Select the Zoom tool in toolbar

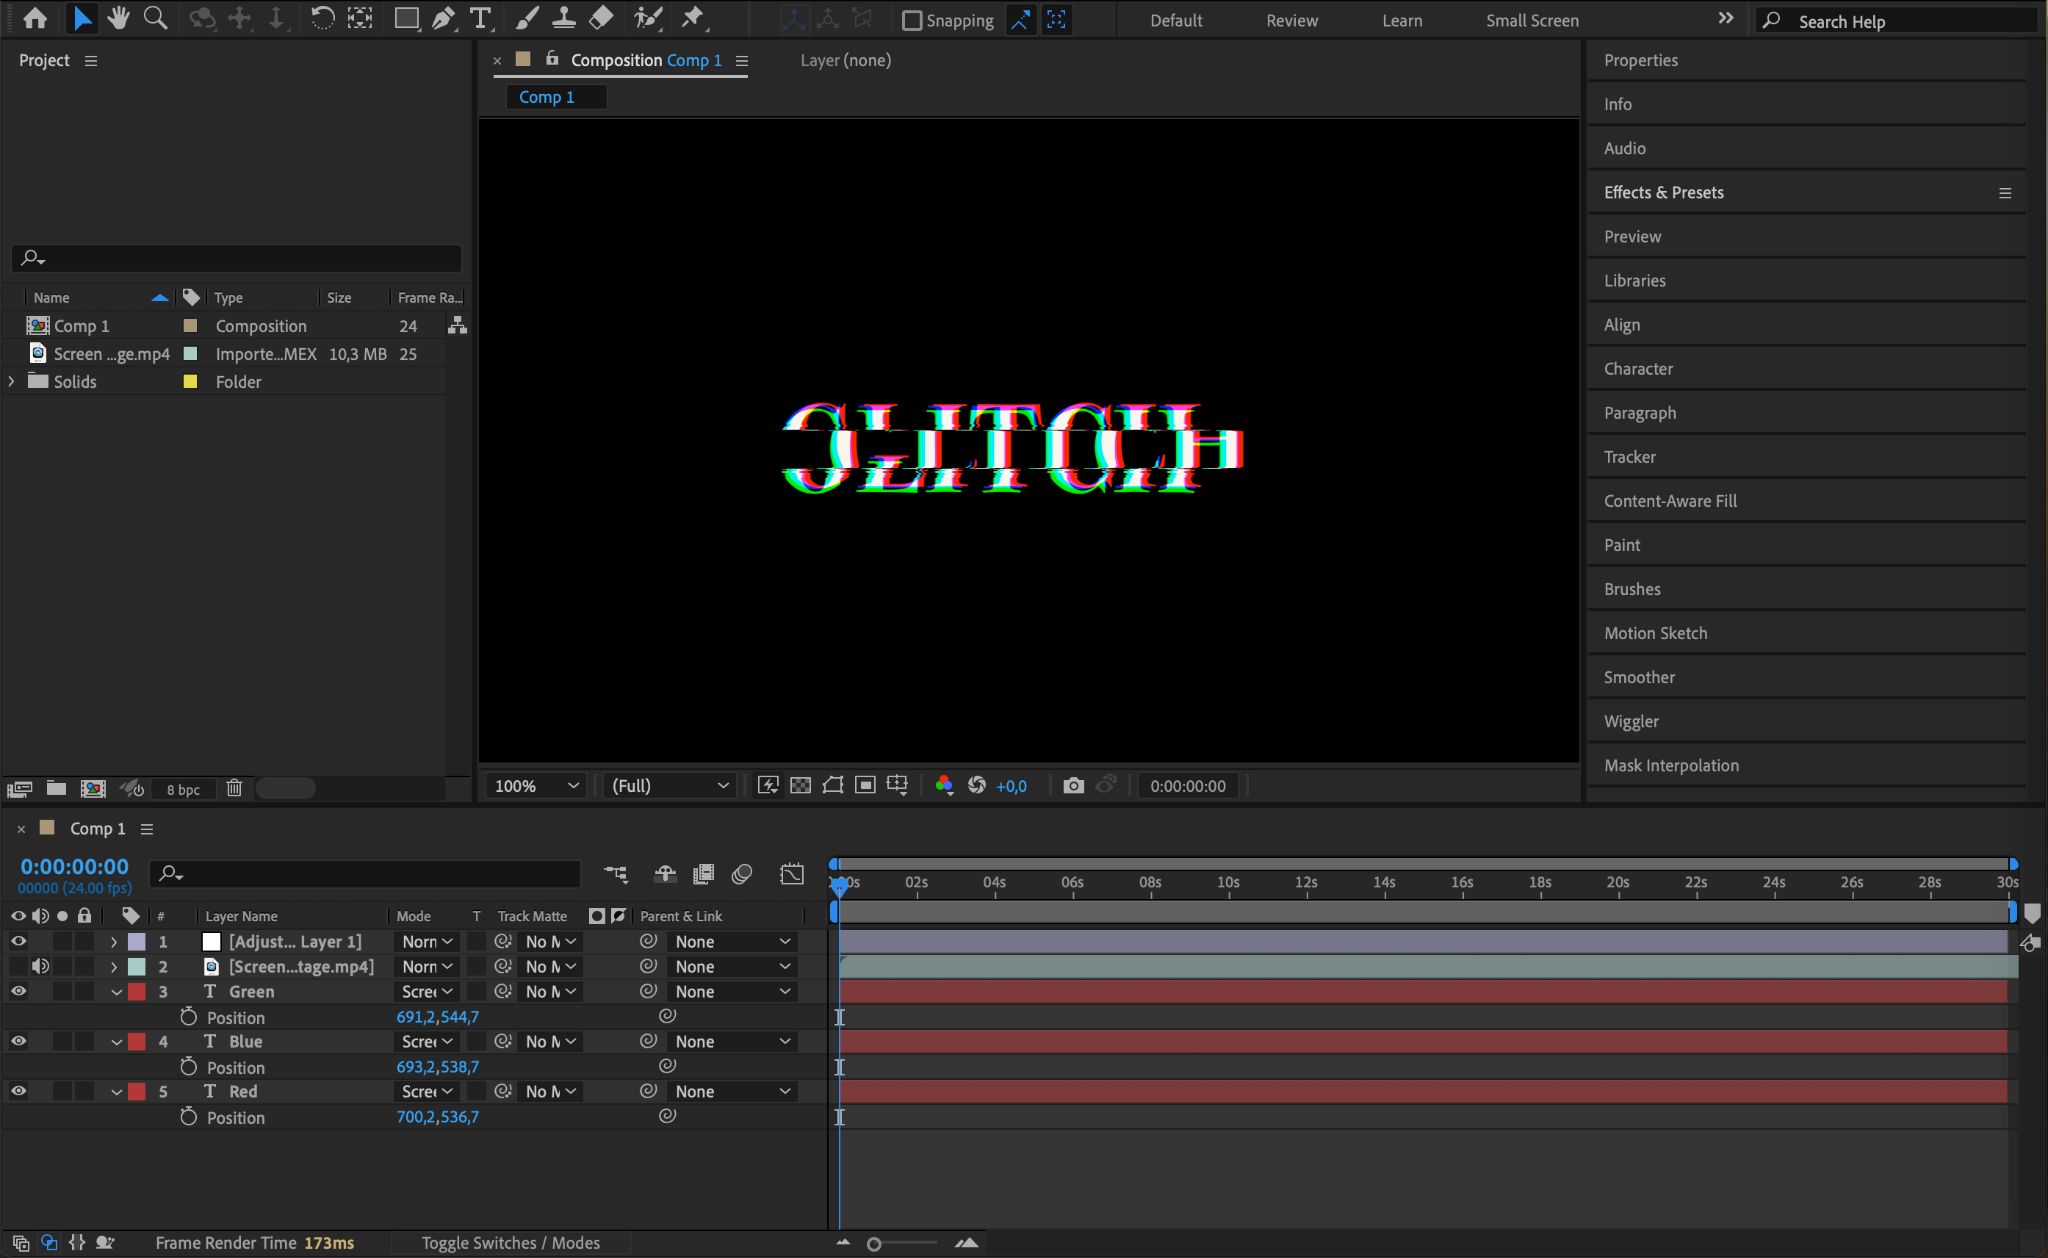click(155, 18)
